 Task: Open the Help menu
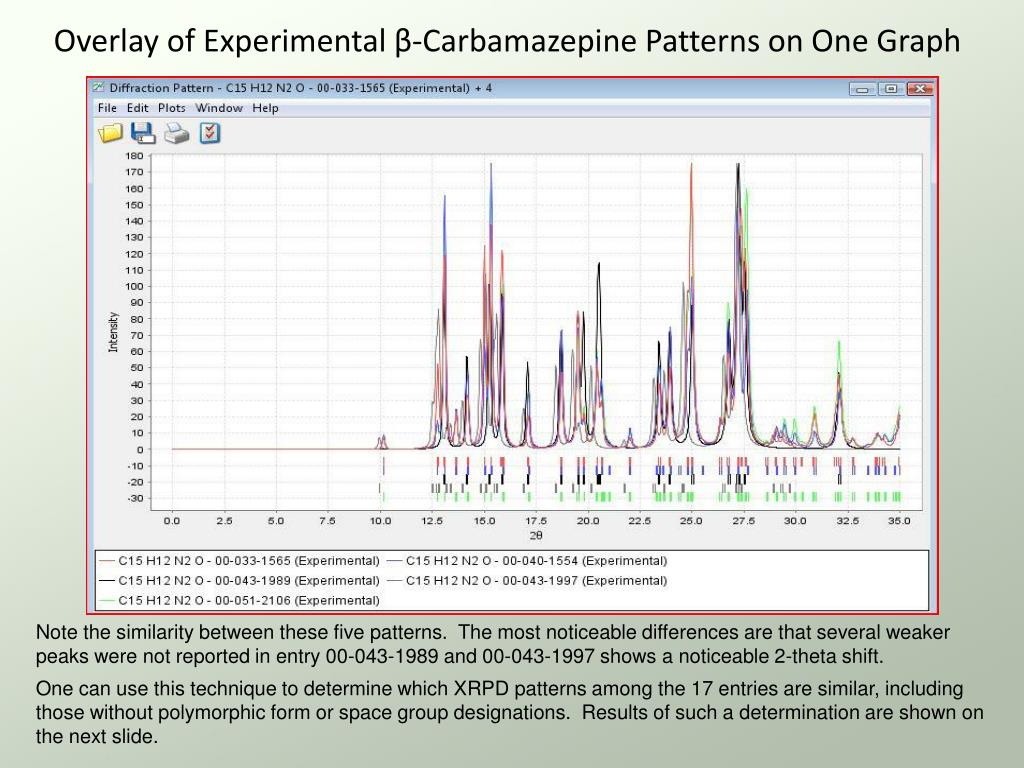[265, 108]
